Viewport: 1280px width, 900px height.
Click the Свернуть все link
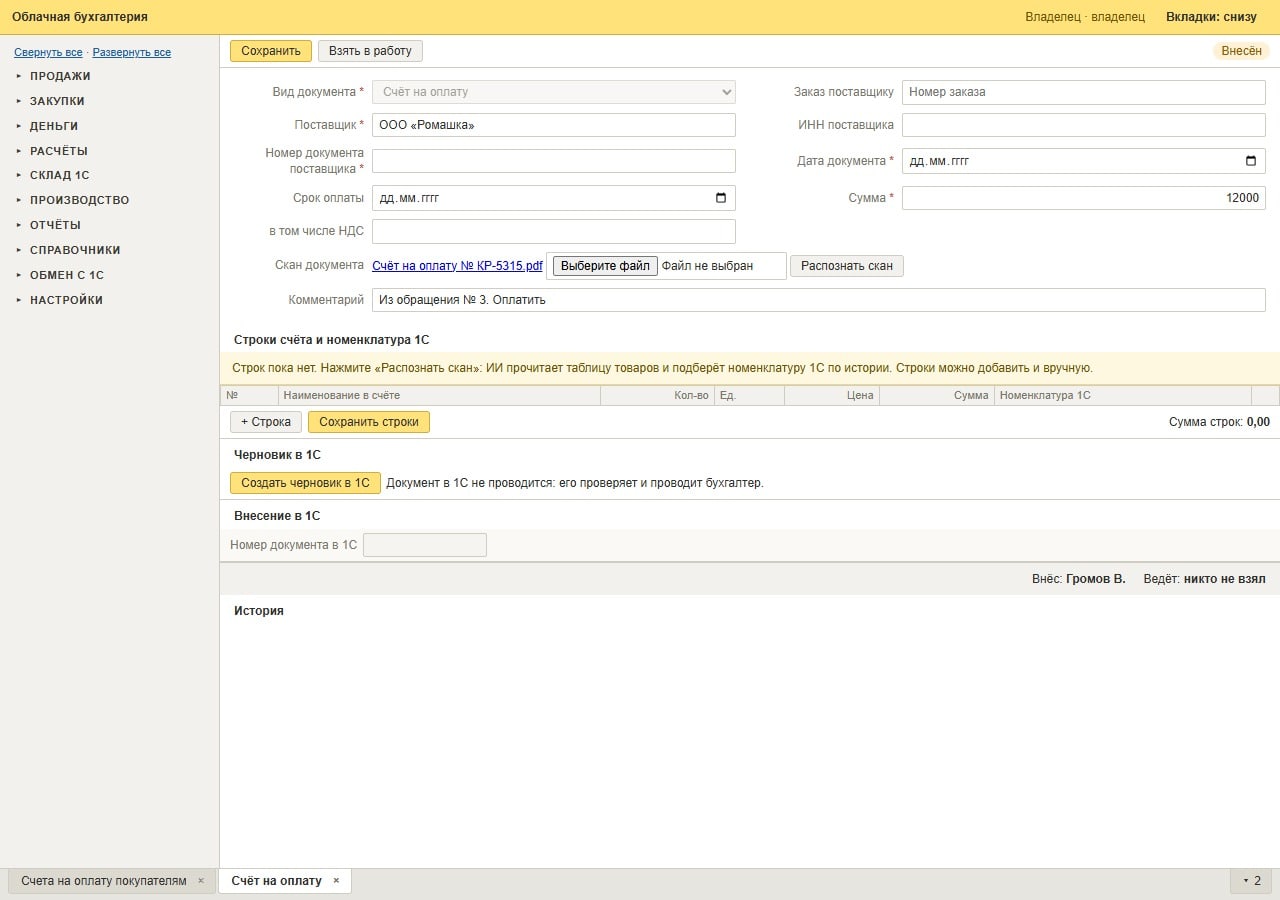pyautogui.click(x=48, y=52)
